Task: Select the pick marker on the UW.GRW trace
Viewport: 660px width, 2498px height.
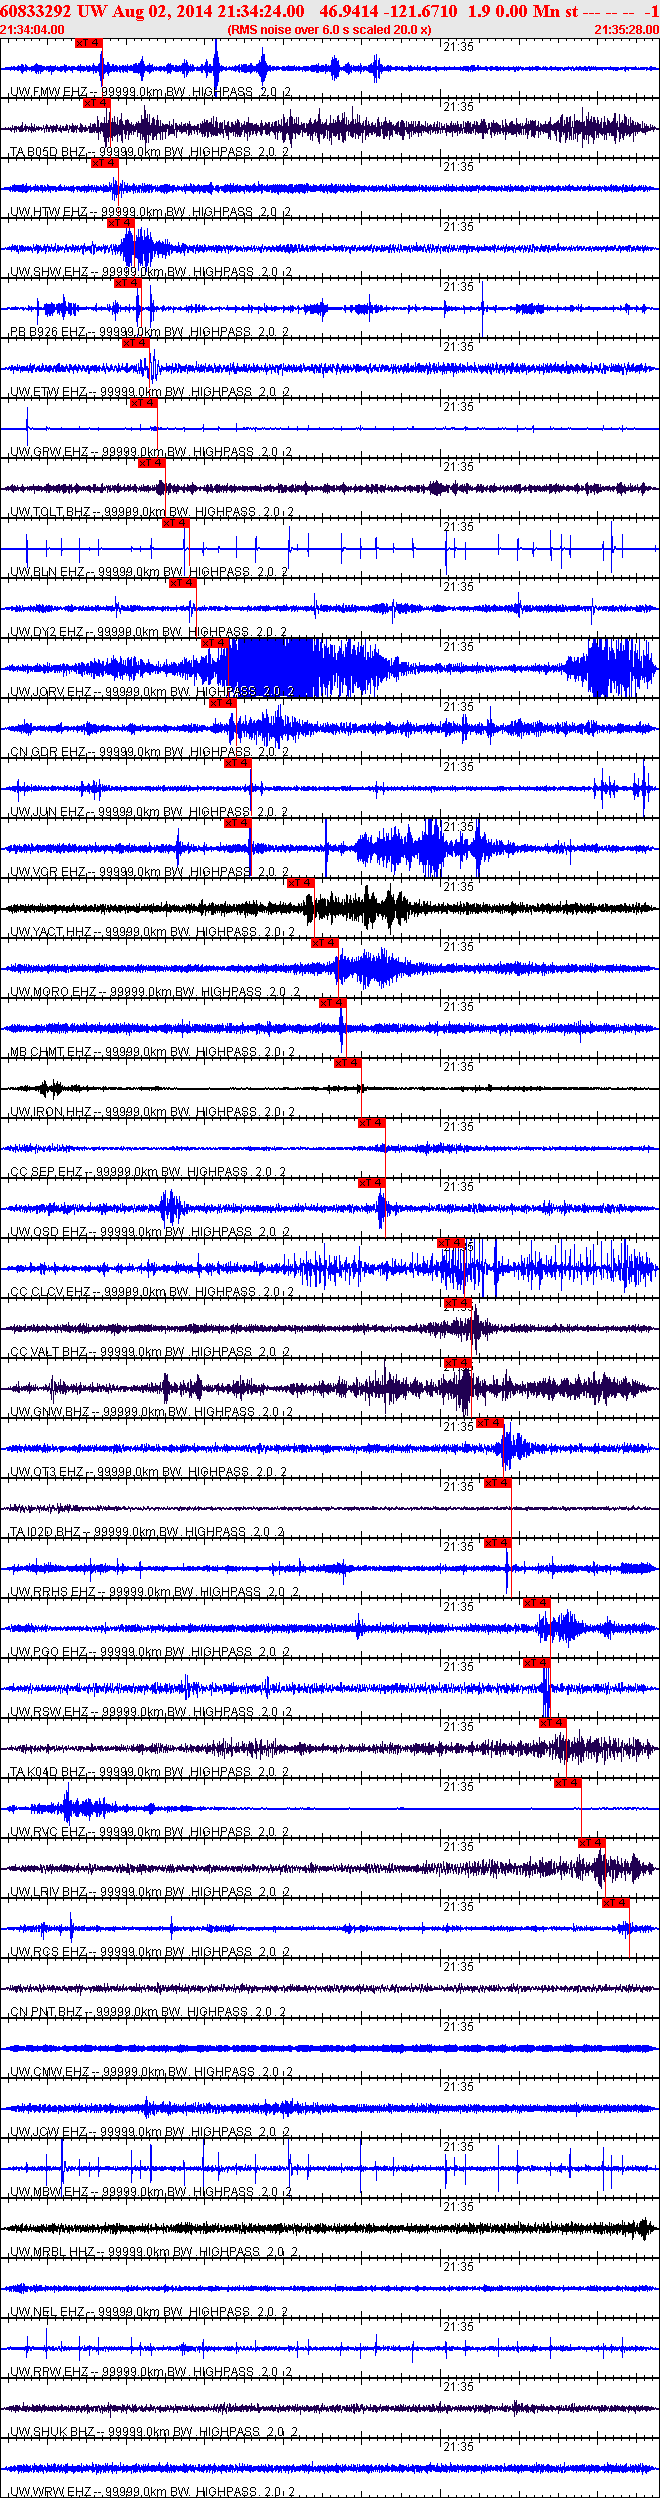Action: click(144, 403)
